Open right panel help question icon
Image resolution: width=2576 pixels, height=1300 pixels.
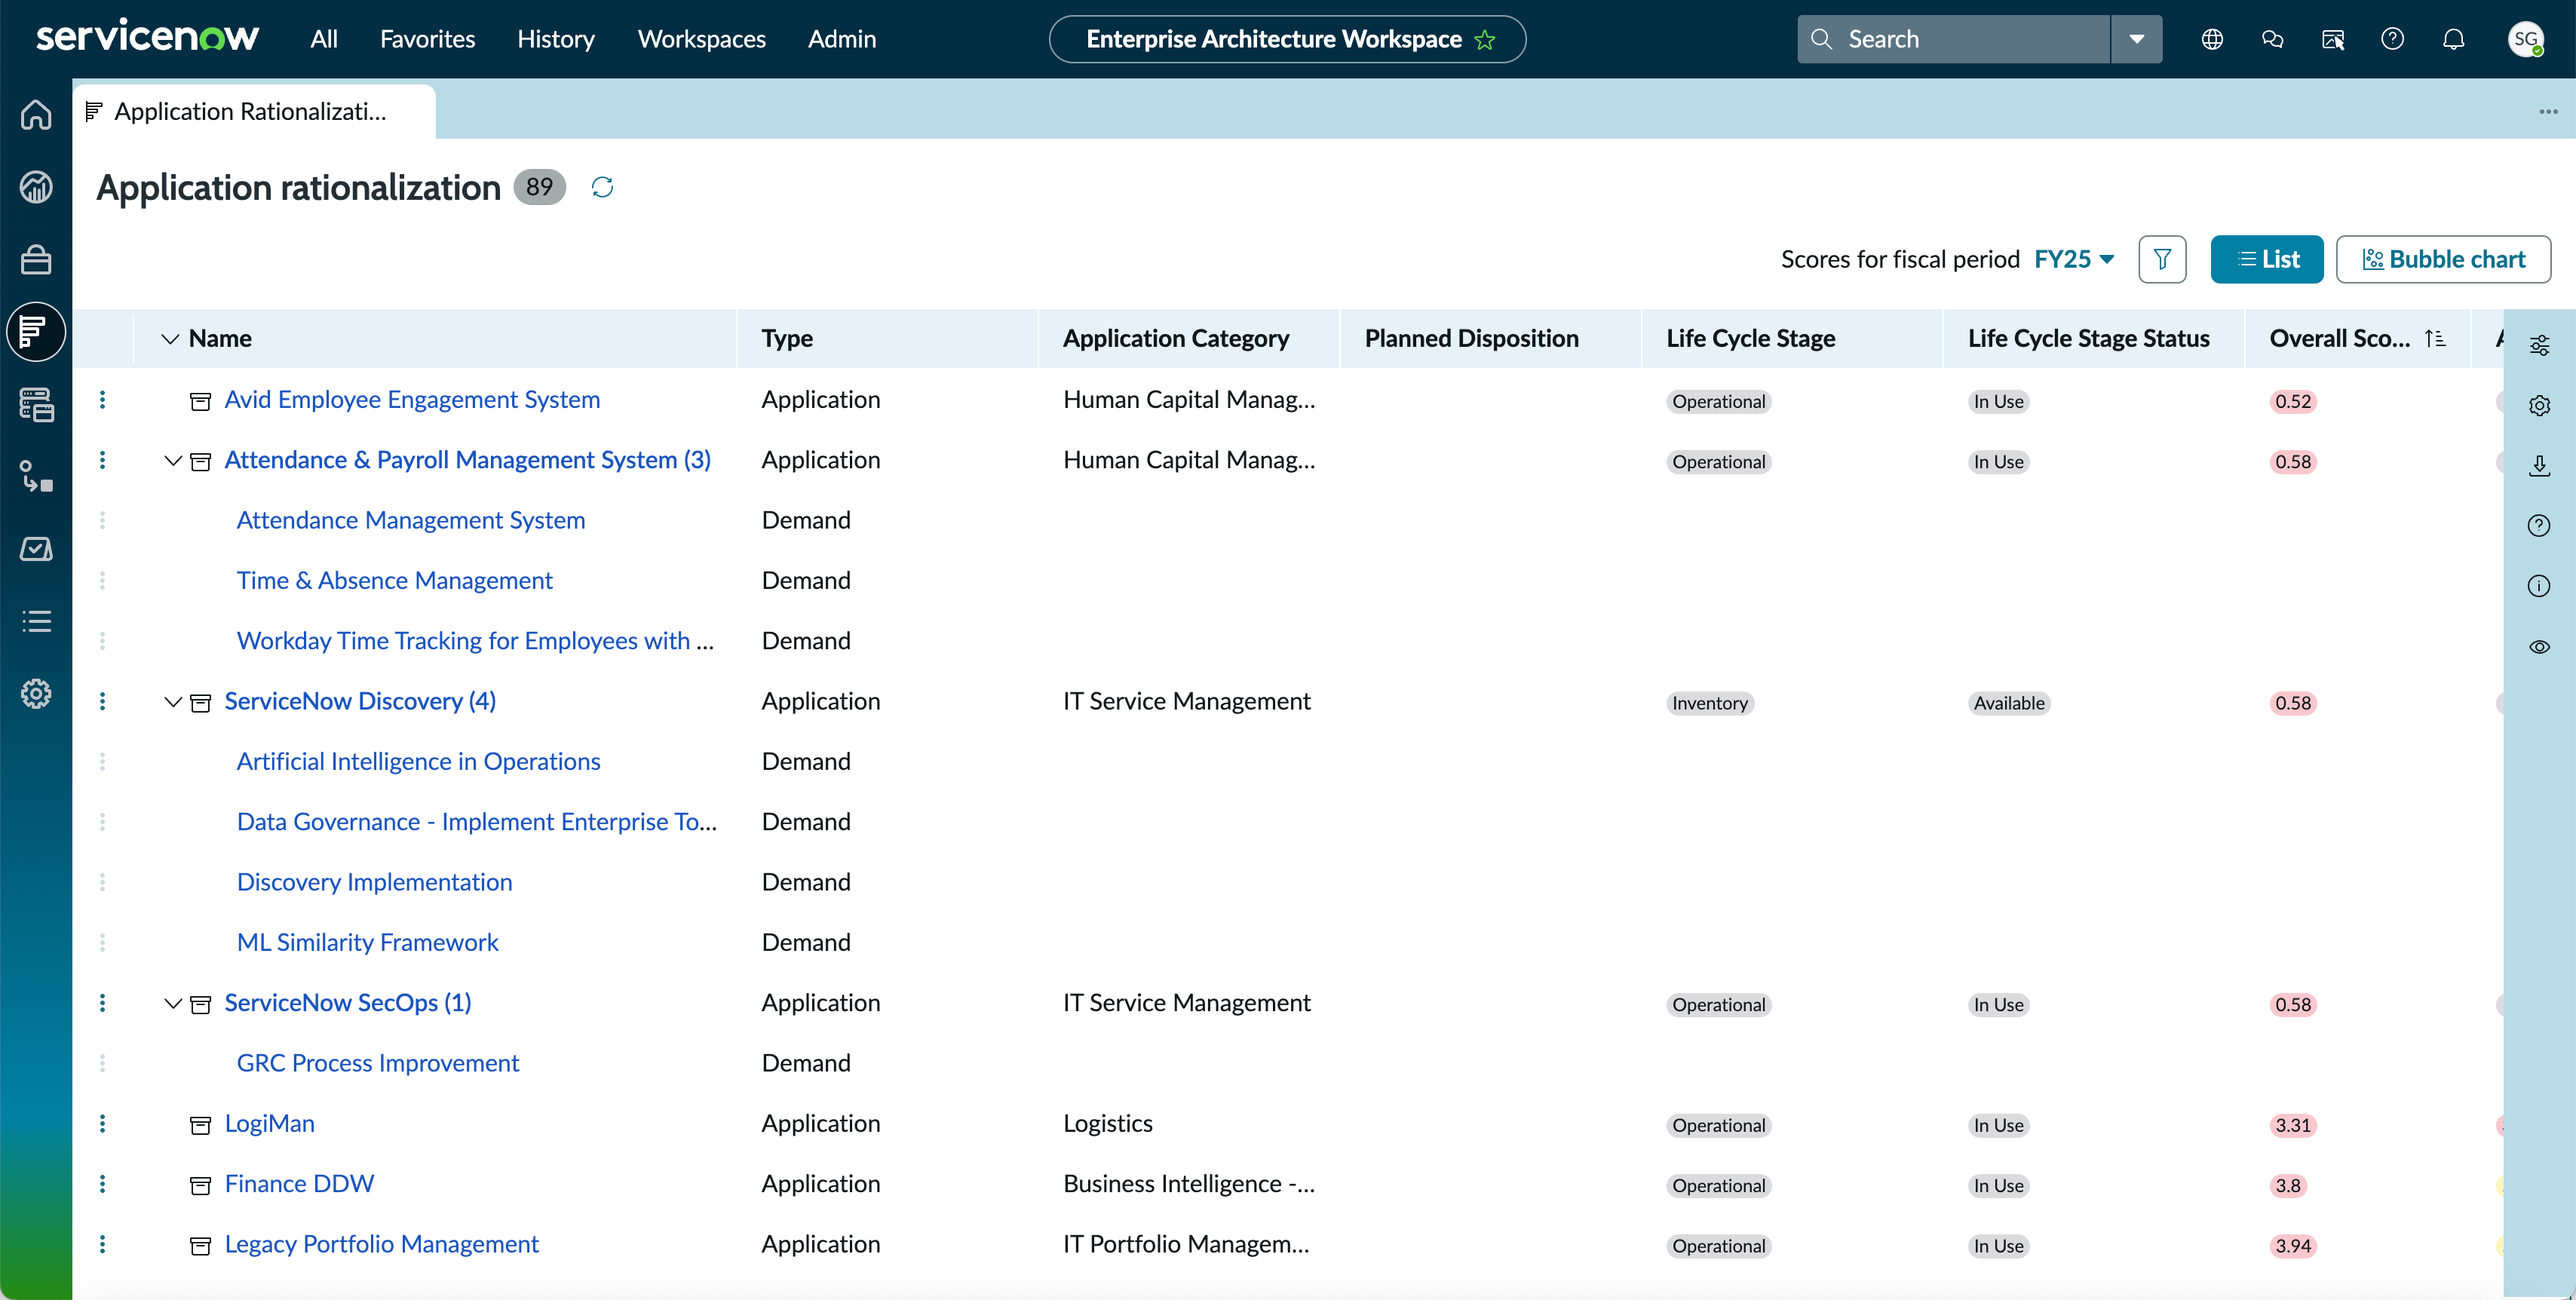[2539, 525]
